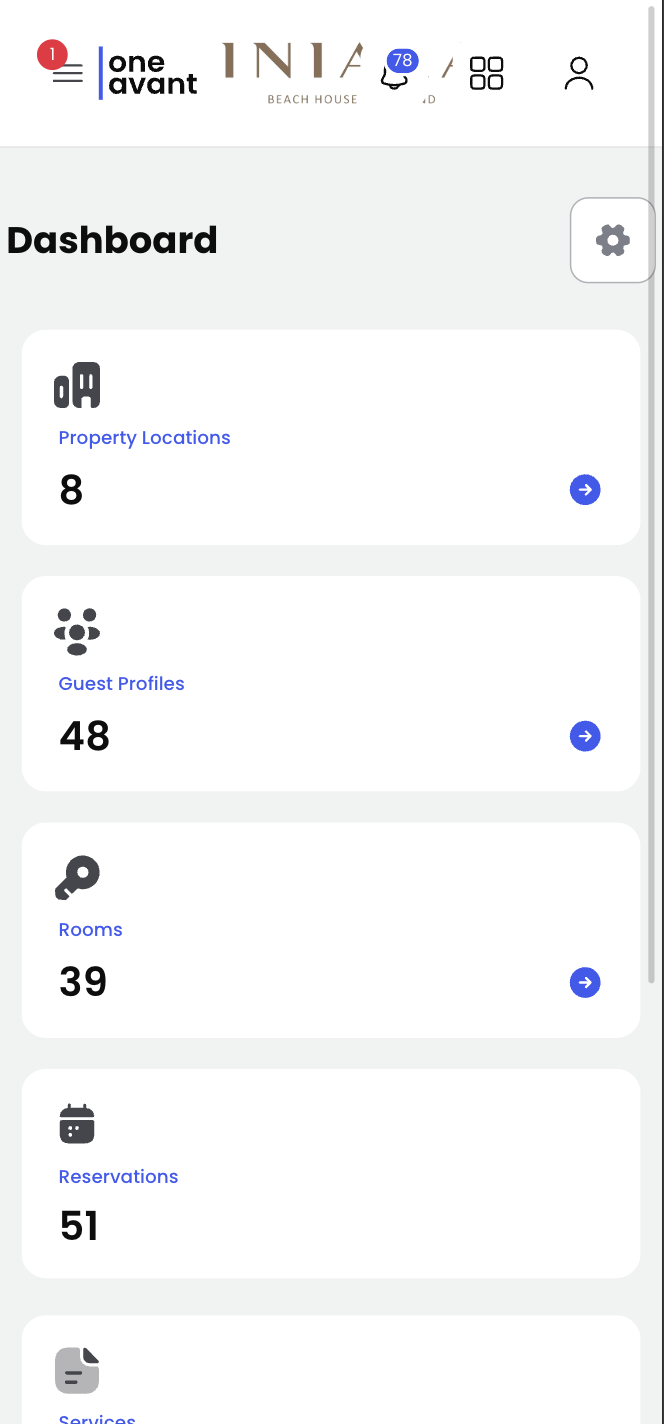The image size is (664, 1424).
Task: Open the apps grid launcher
Action: [486, 74]
